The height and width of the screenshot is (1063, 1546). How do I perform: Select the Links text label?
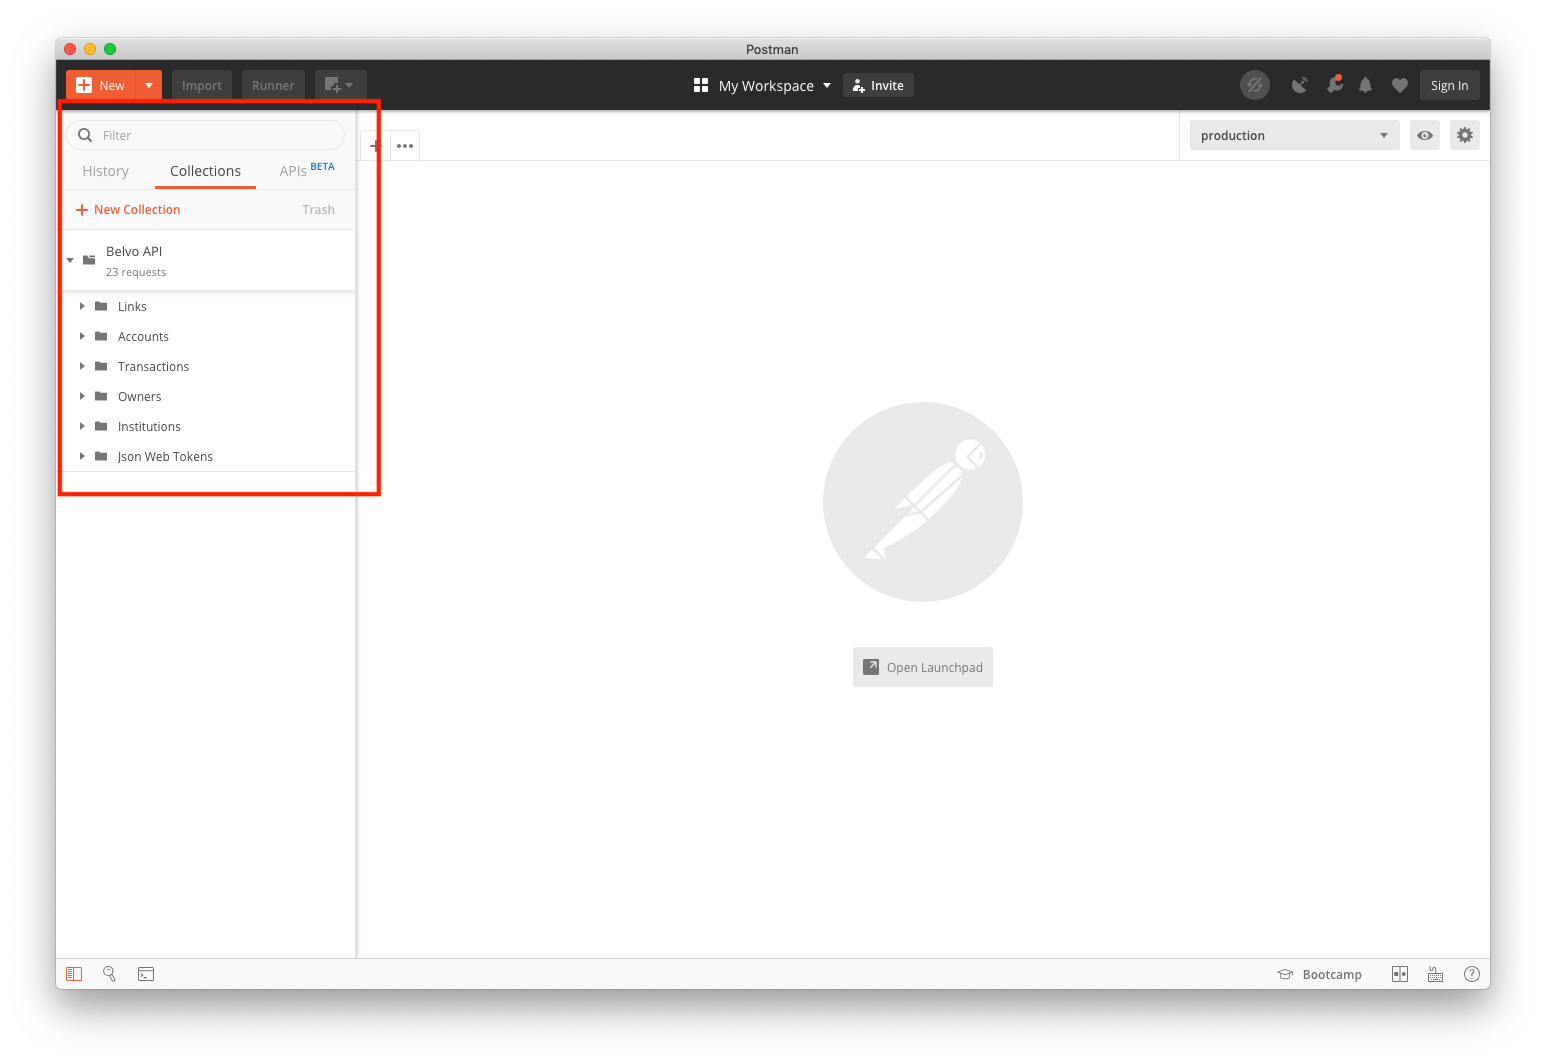click(x=132, y=306)
